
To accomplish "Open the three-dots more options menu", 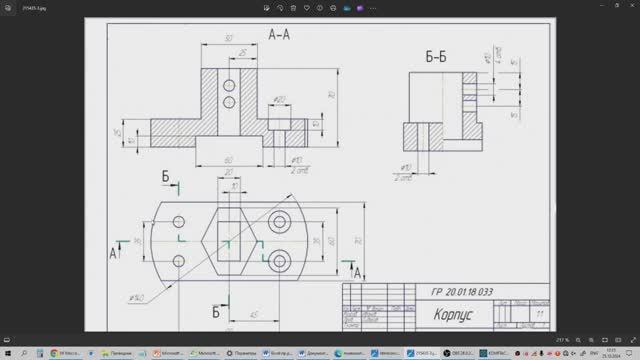I will click(373, 8).
